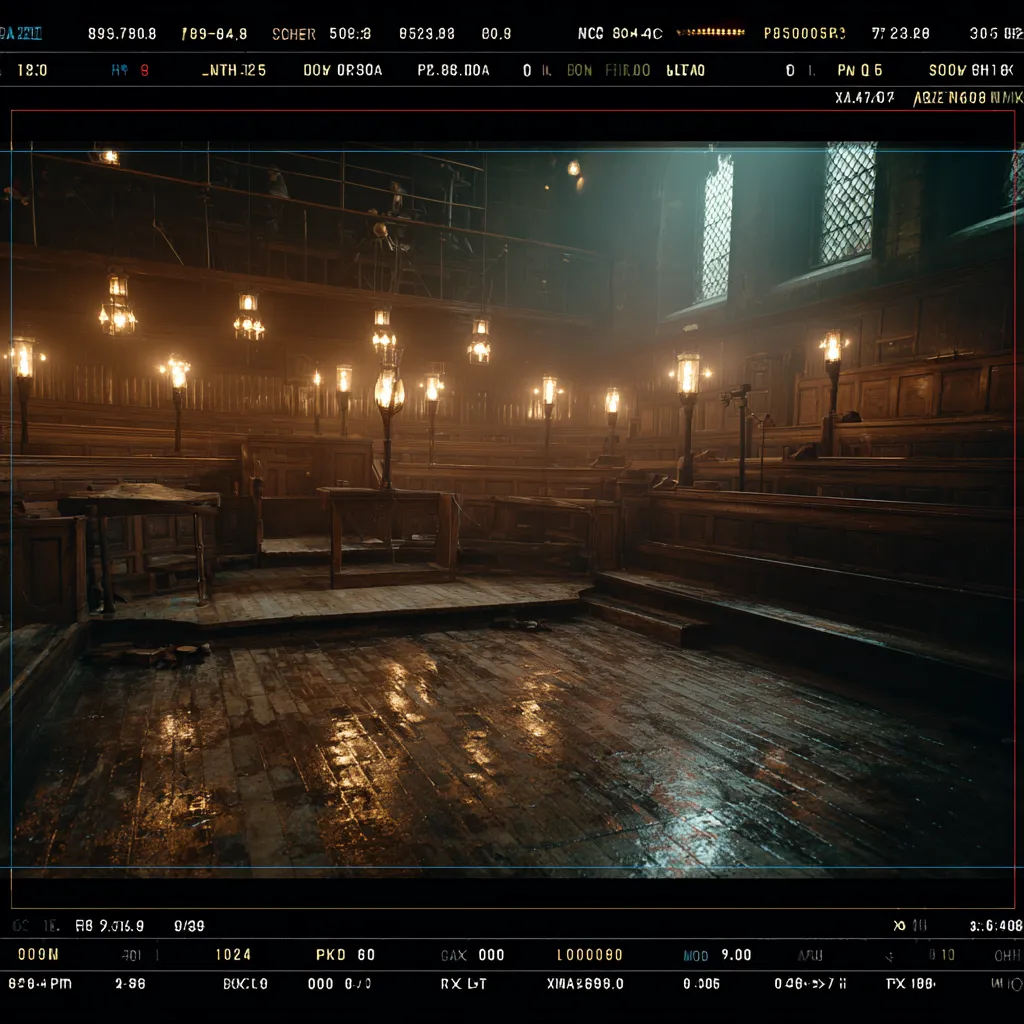This screenshot has width=1024, height=1024.
Task: Click the DOW OR90A status item
Action: point(342,71)
